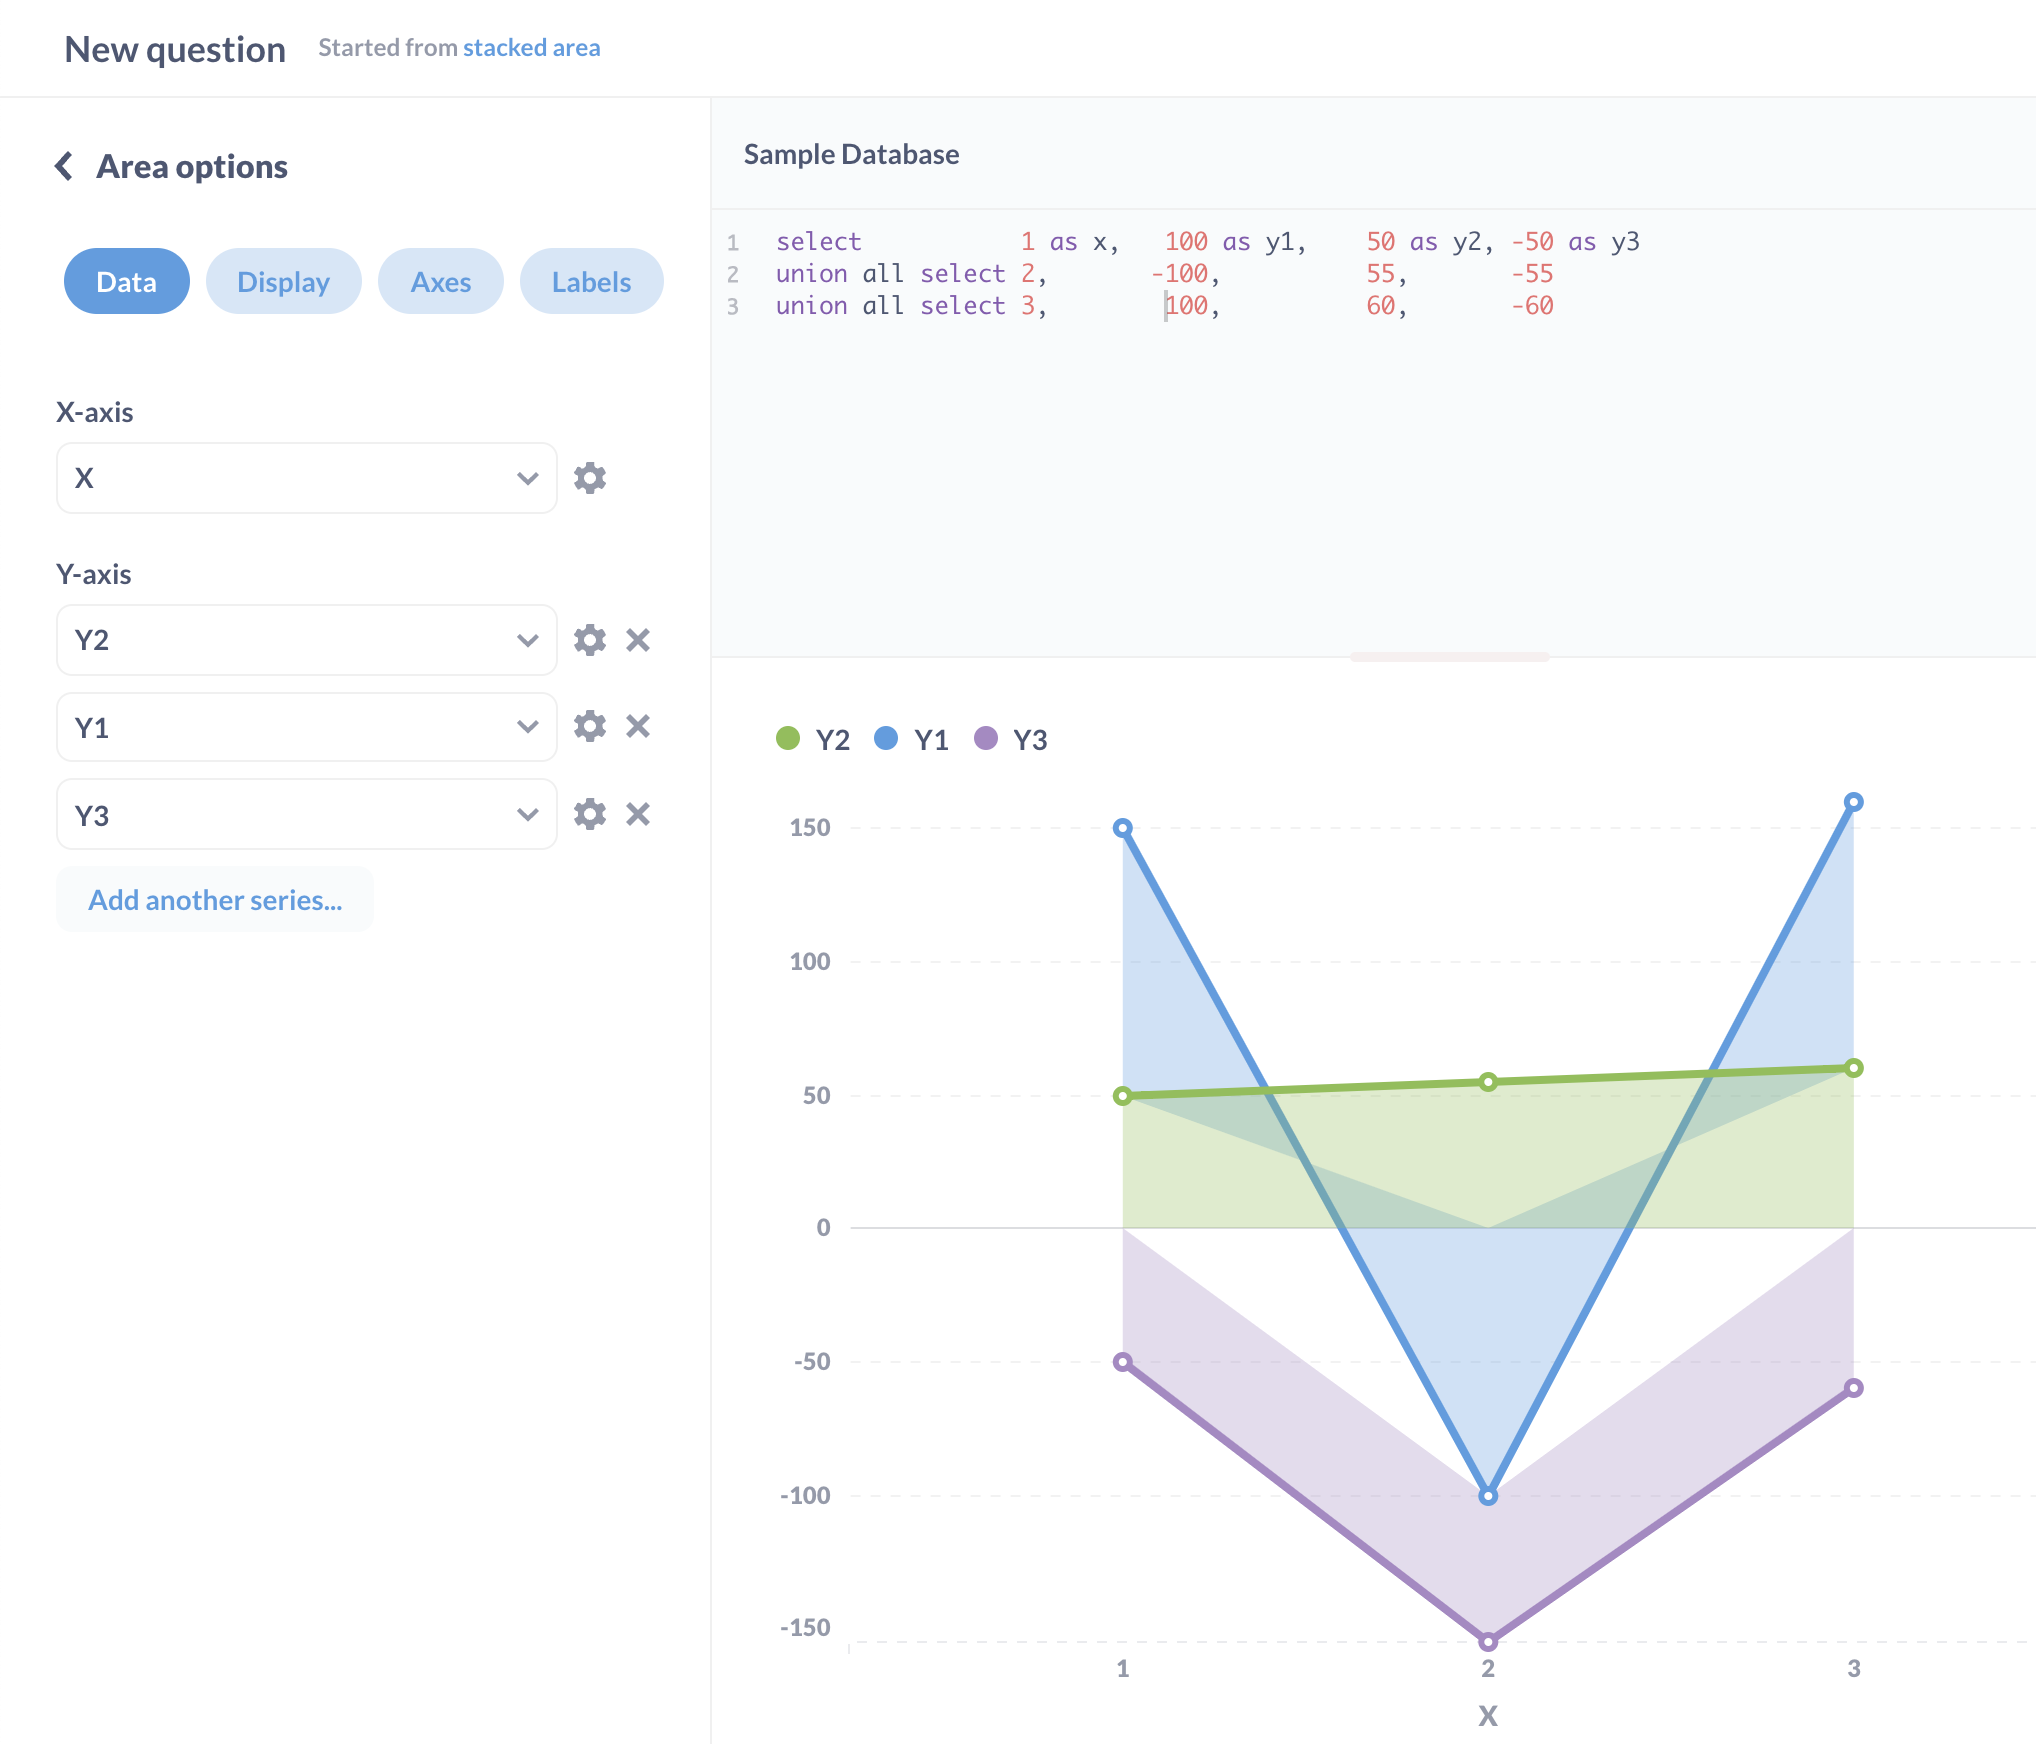Open the Y3 series settings gear

tap(590, 814)
